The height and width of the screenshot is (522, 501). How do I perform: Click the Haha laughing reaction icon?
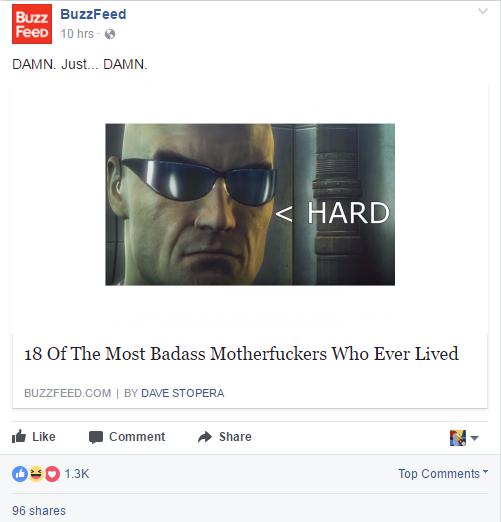coord(36,474)
